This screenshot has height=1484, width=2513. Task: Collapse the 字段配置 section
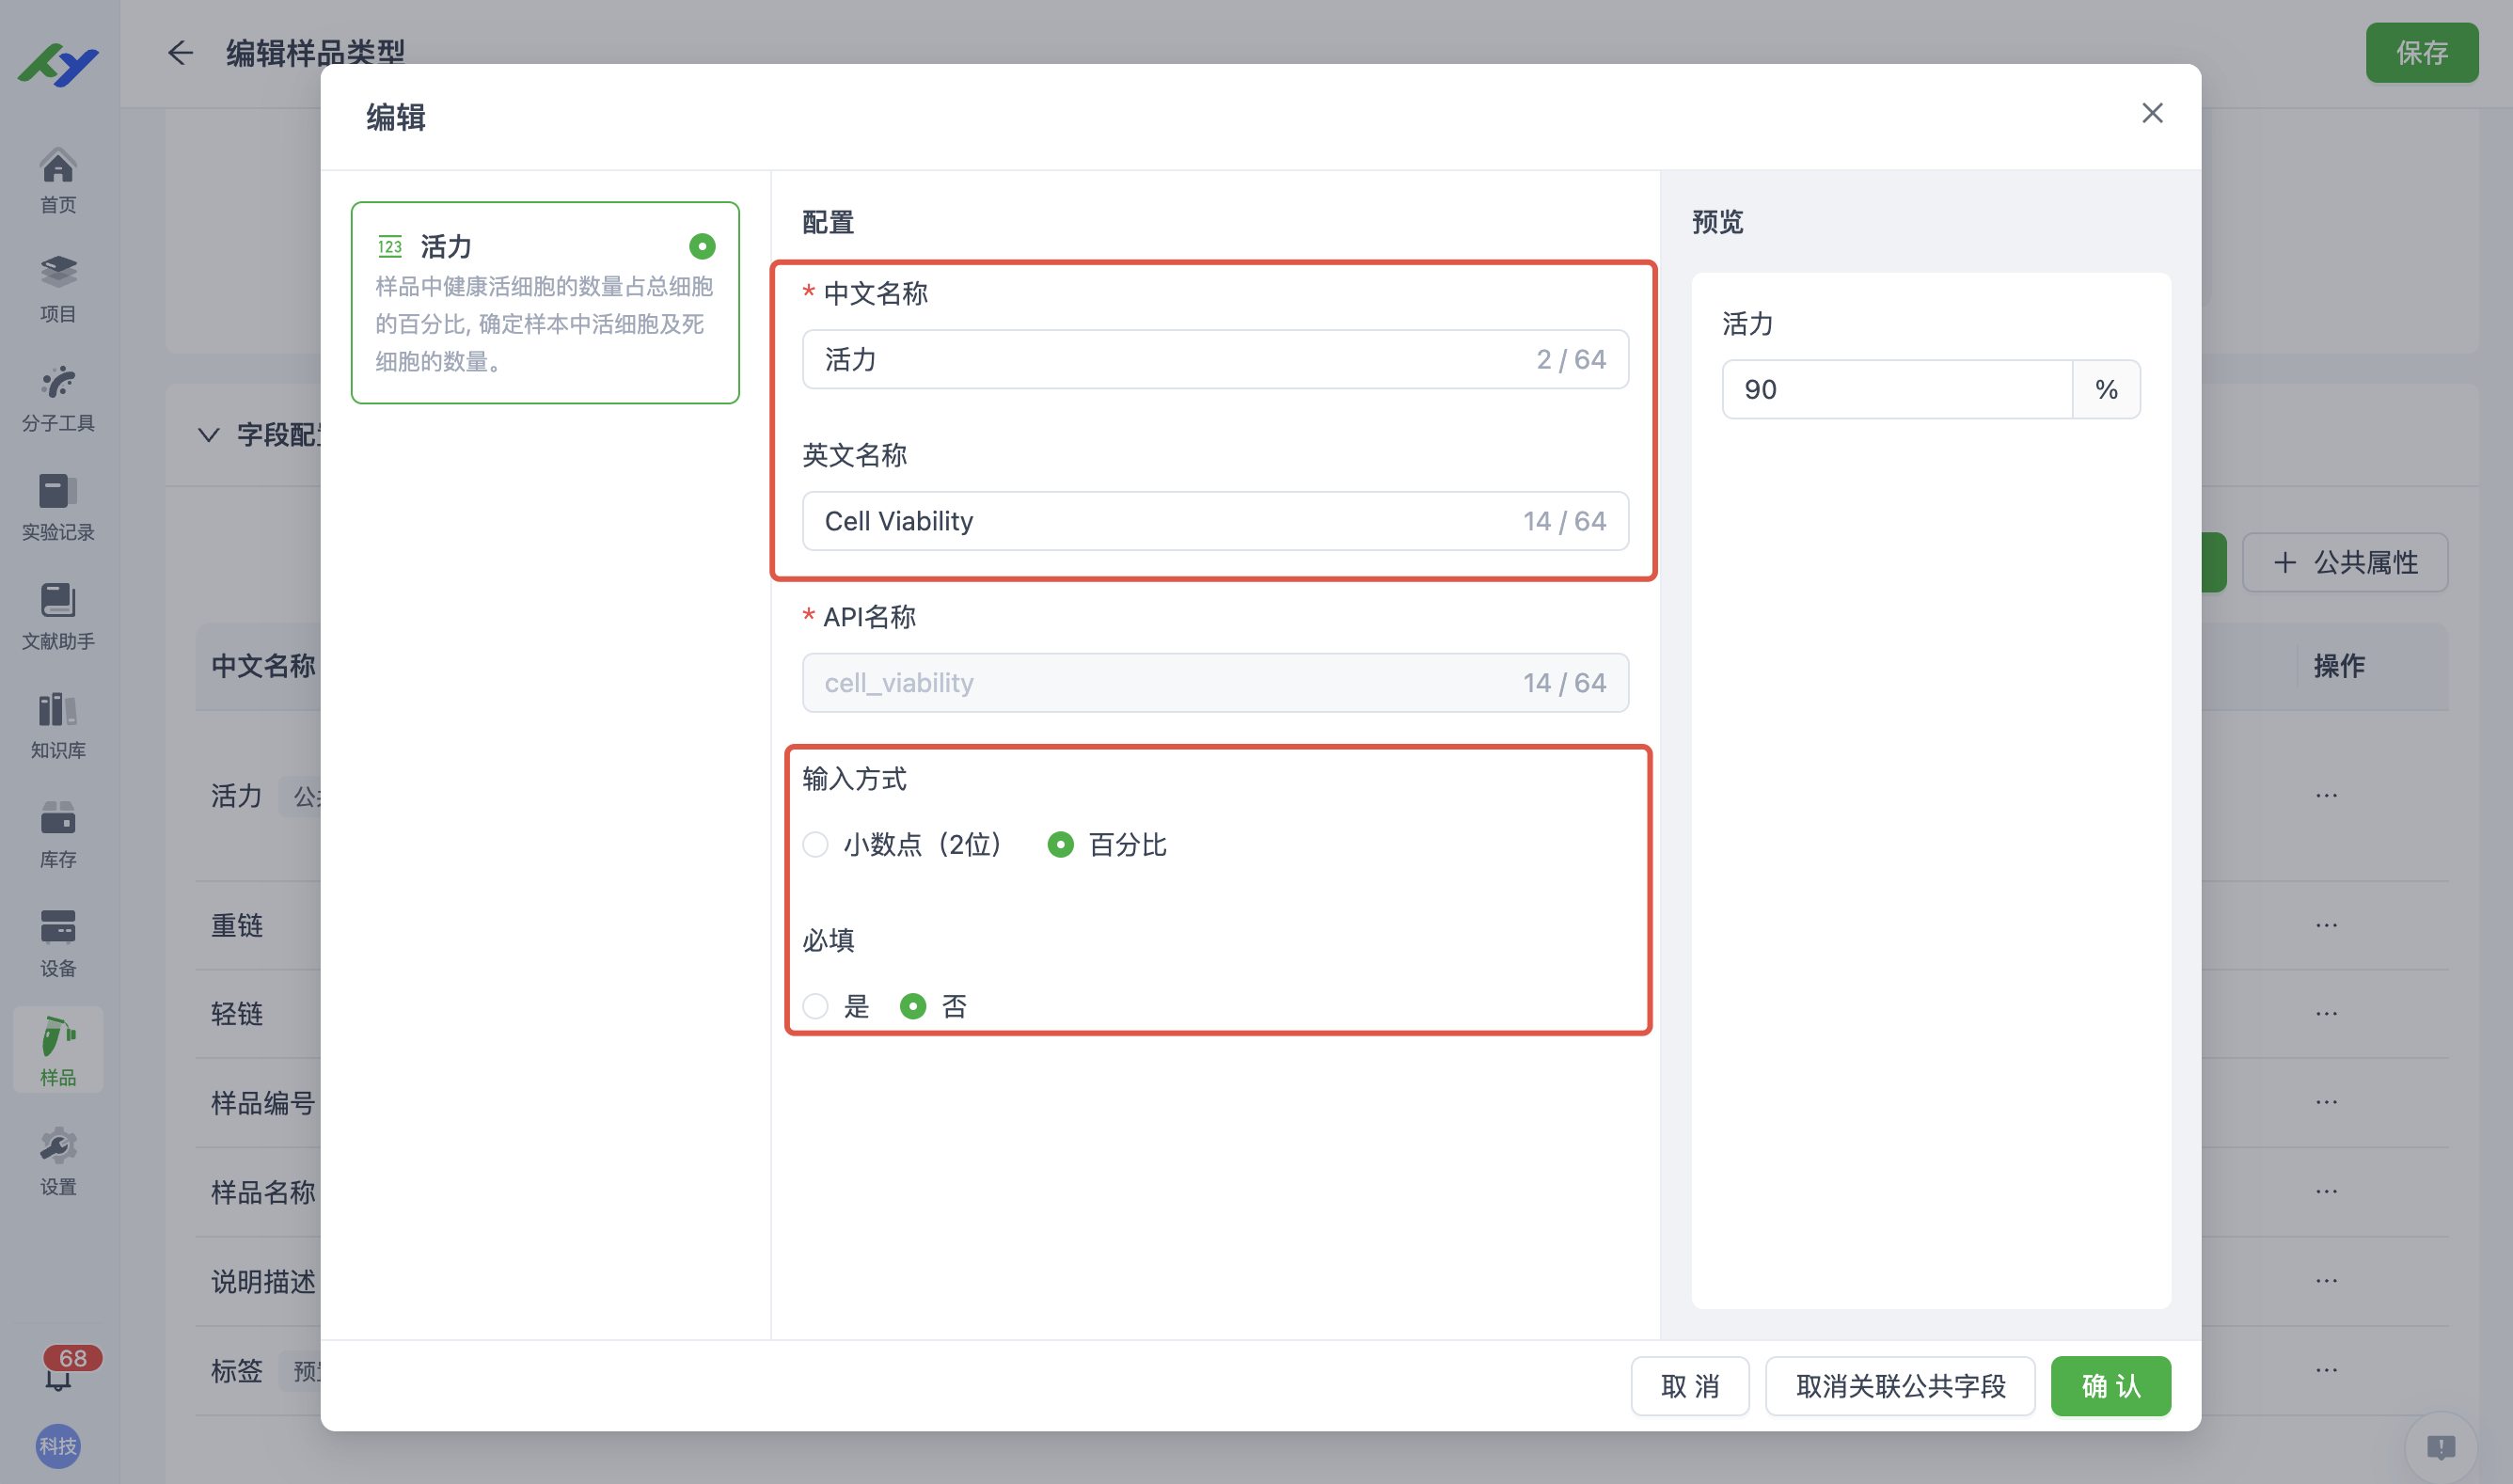click(208, 434)
